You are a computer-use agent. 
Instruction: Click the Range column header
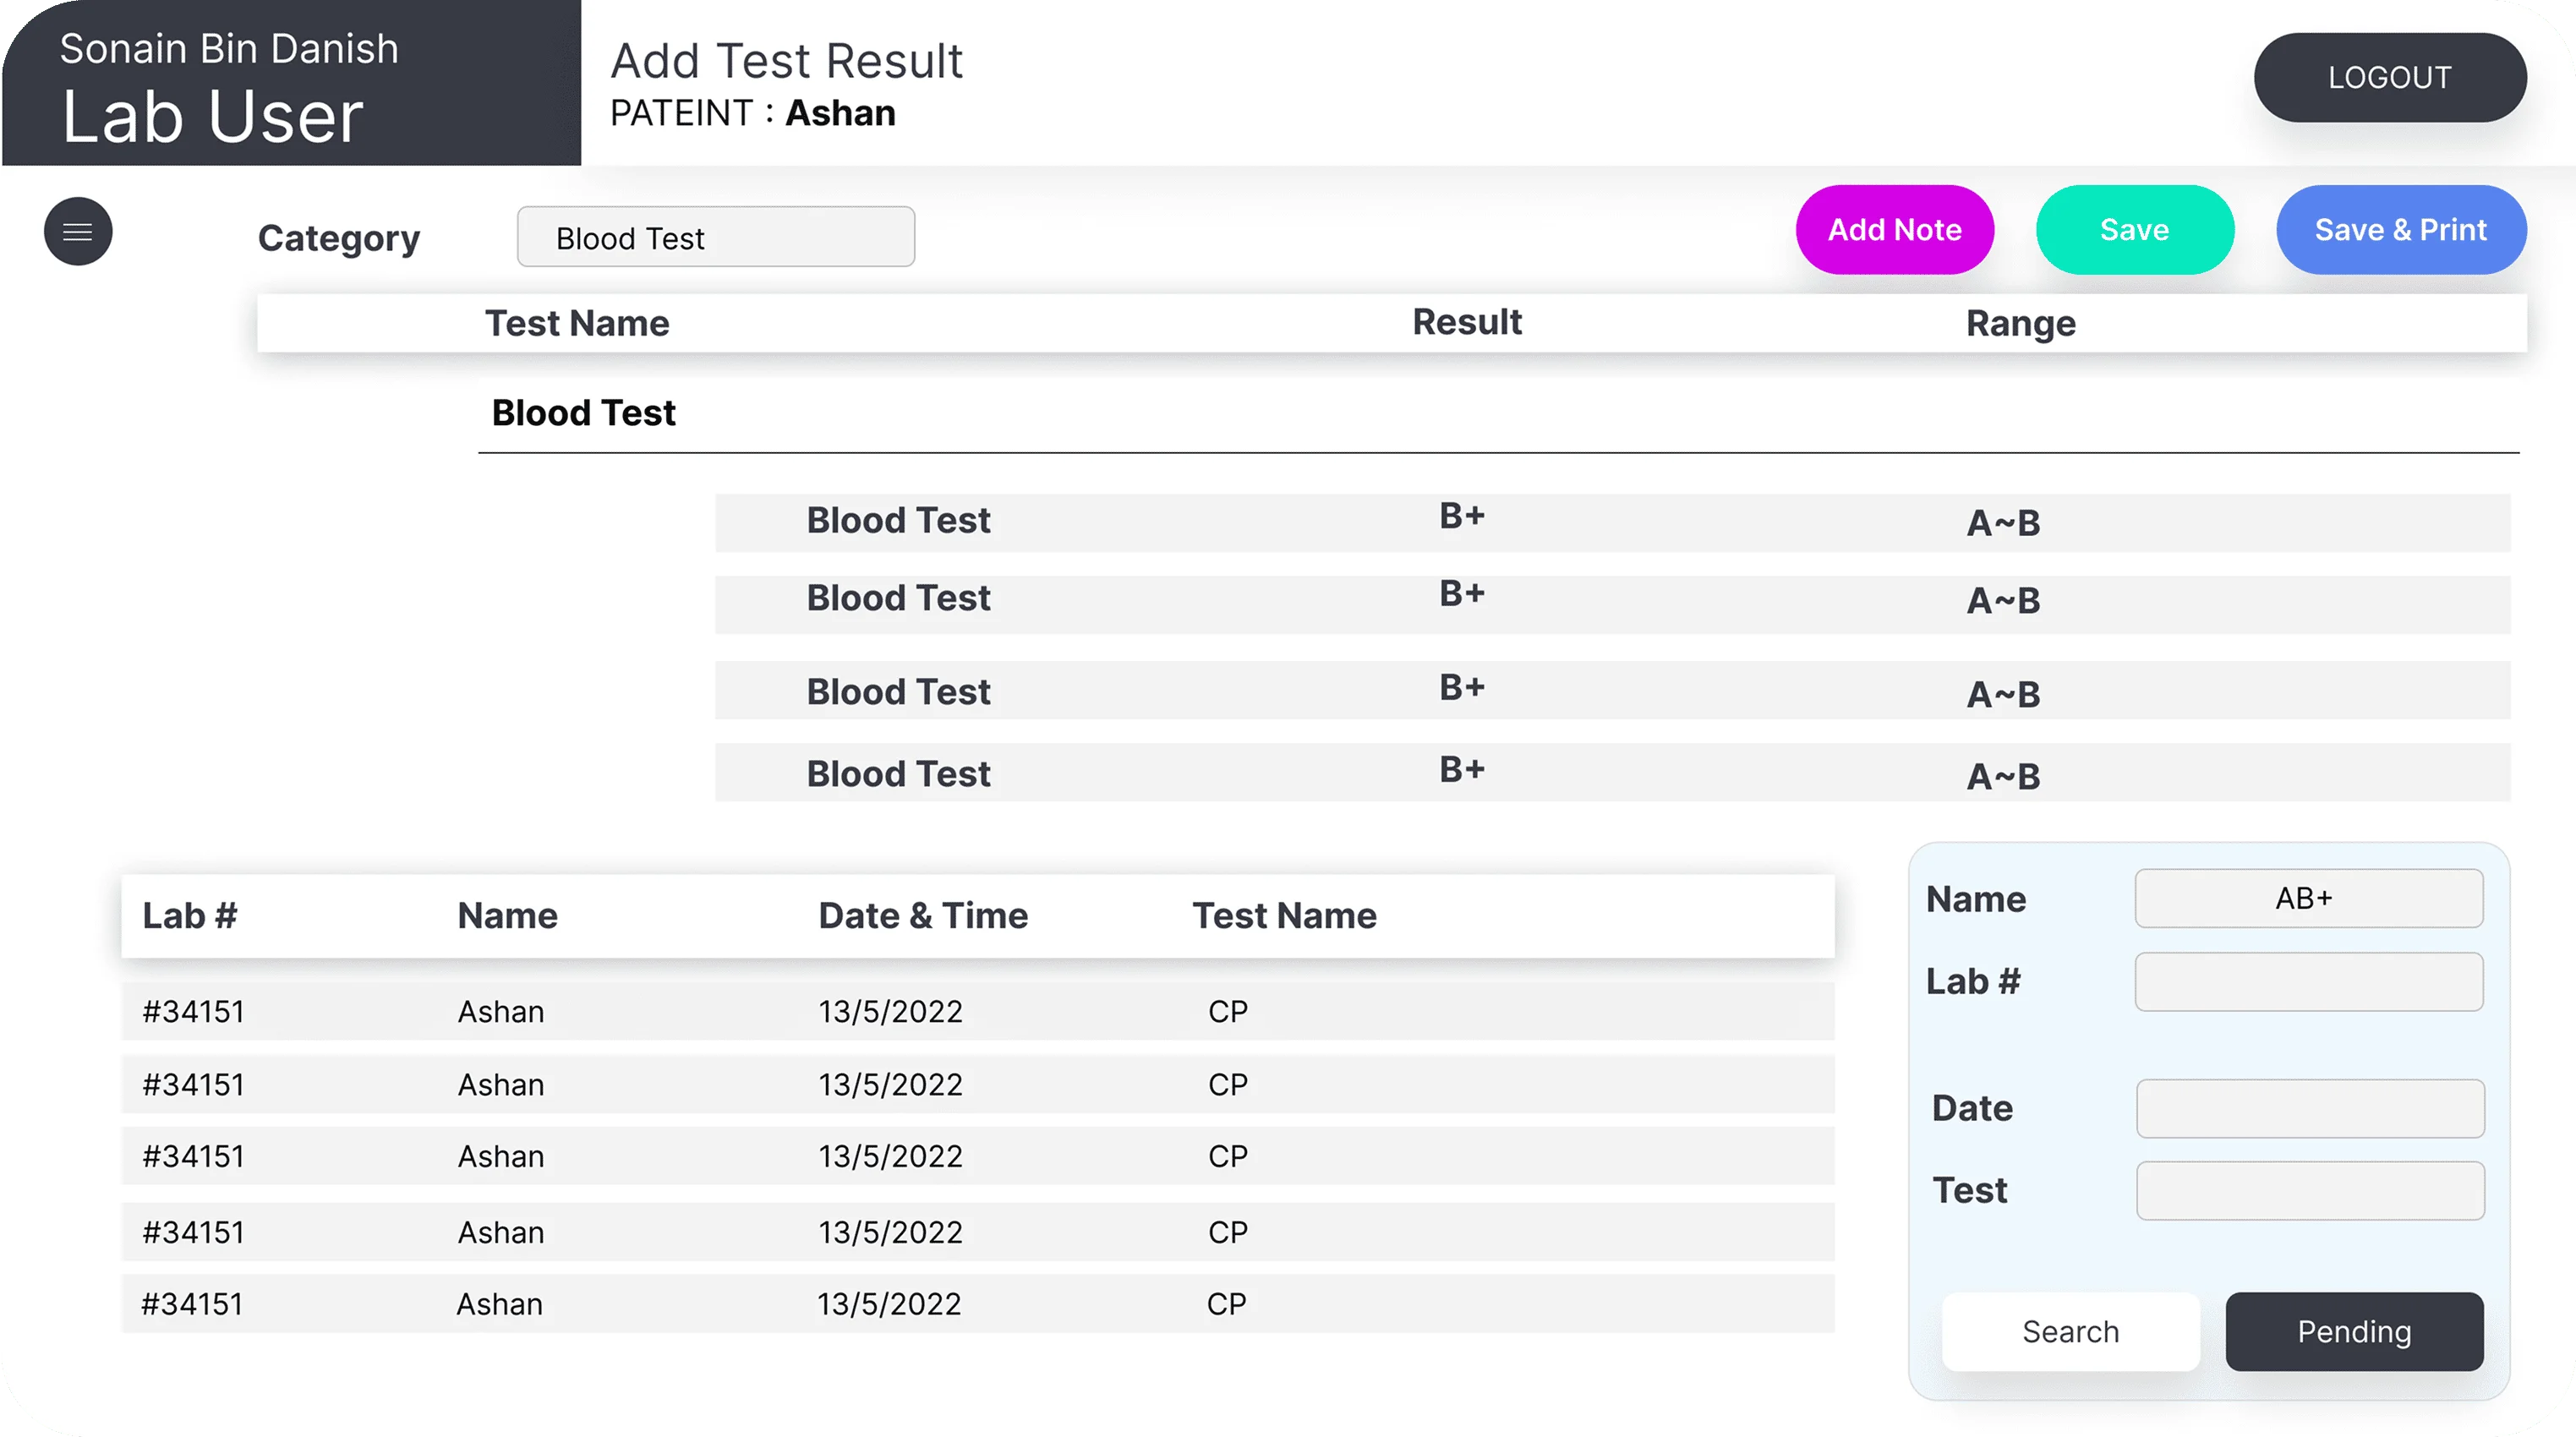pyautogui.click(x=2020, y=324)
